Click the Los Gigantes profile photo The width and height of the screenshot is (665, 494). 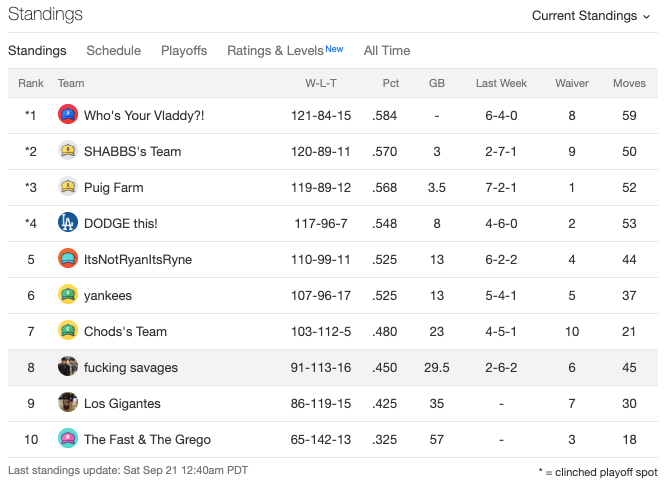coord(68,403)
